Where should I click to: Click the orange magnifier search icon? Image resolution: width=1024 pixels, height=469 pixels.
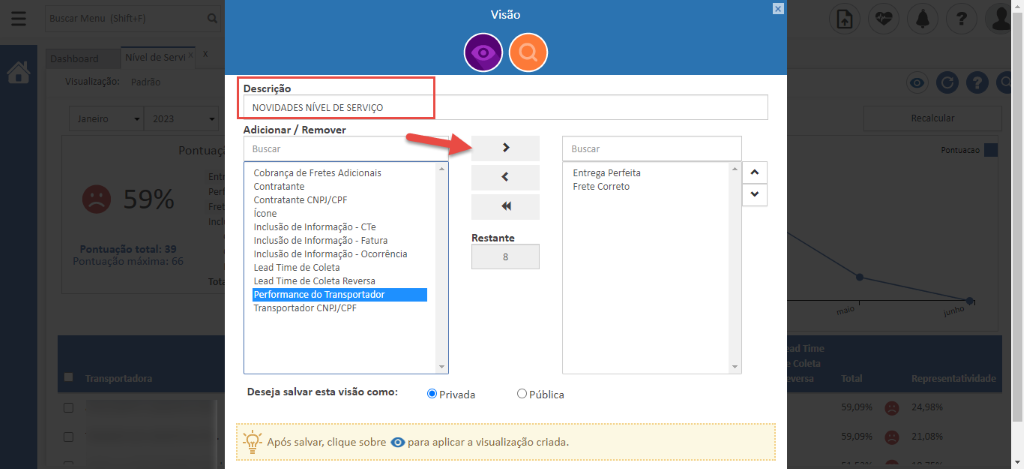point(528,53)
